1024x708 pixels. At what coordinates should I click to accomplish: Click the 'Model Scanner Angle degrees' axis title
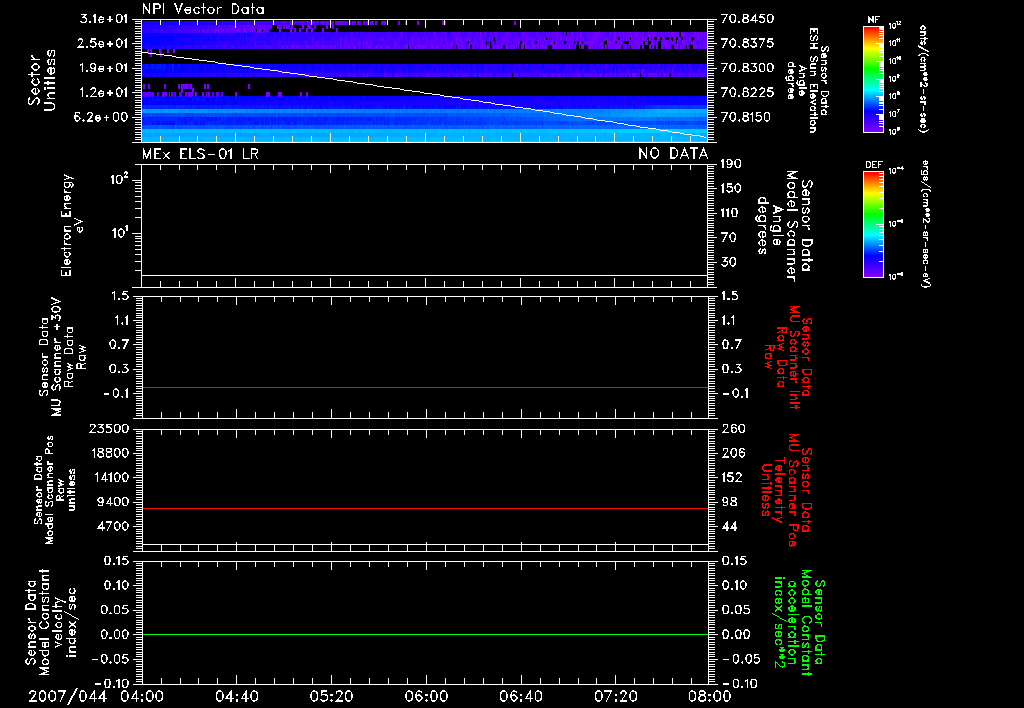click(x=784, y=226)
